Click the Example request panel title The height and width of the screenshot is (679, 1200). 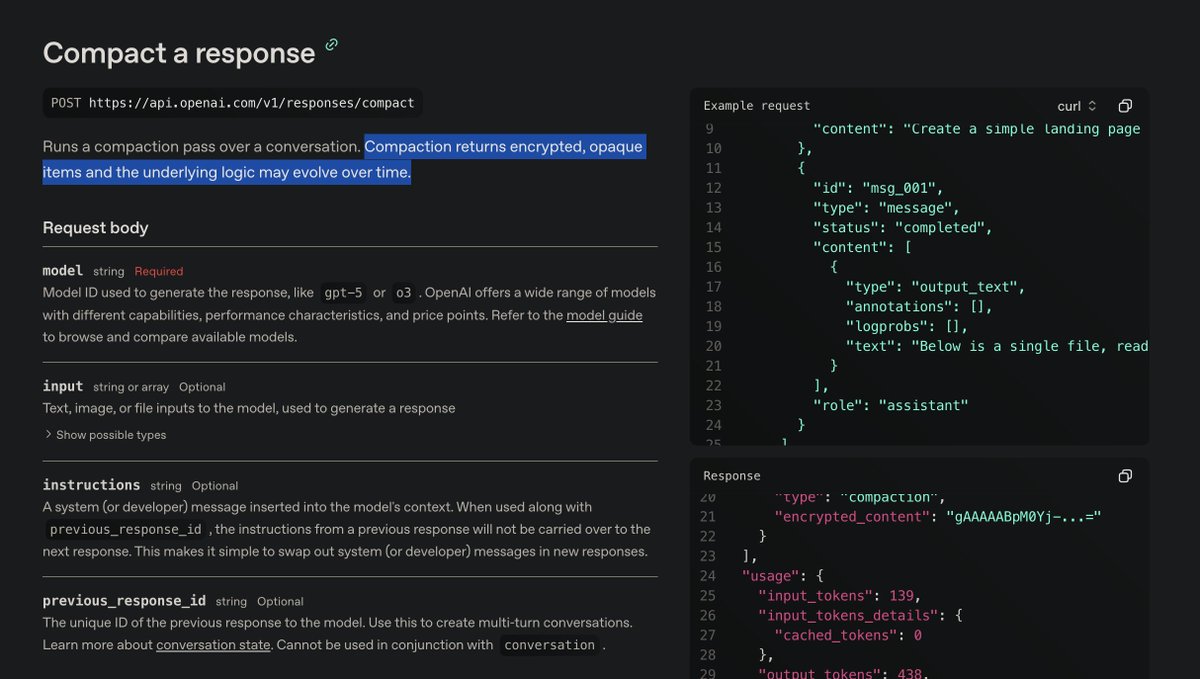click(757, 106)
